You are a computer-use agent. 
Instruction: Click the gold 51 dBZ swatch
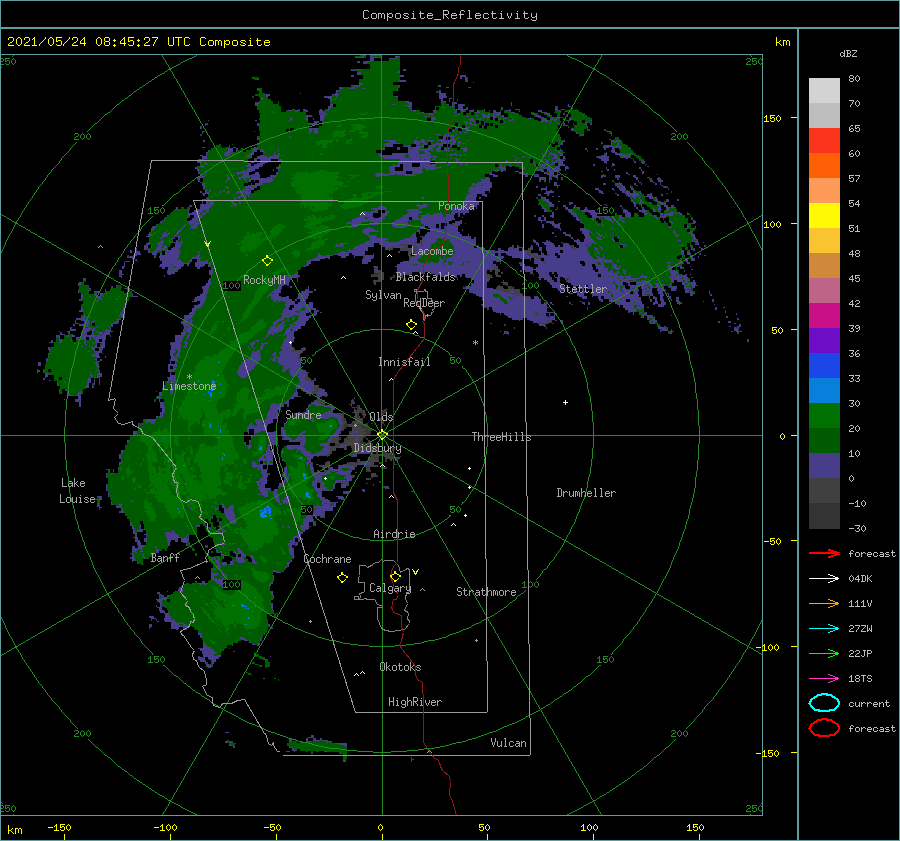pyautogui.click(x=824, y=241)
